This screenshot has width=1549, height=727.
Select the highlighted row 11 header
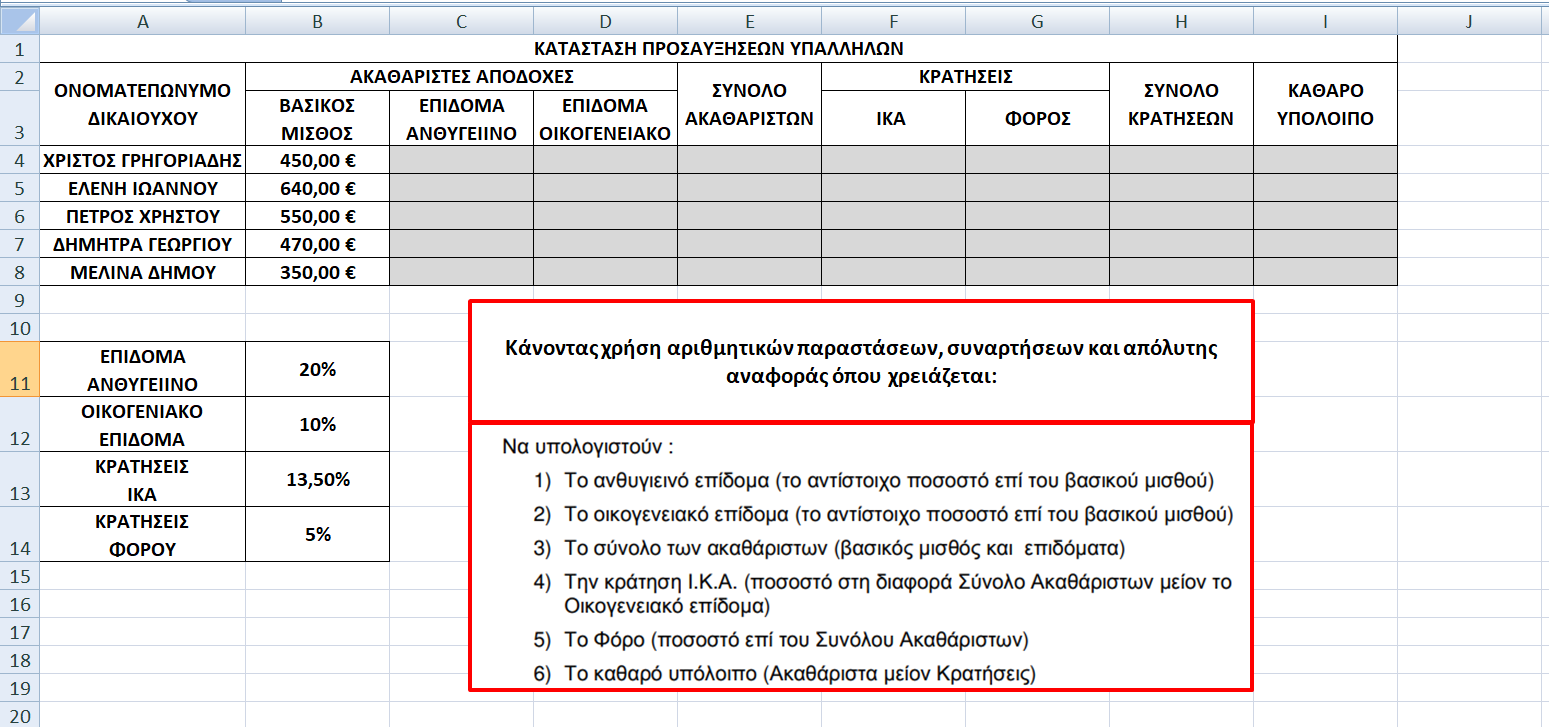[19, 369]
